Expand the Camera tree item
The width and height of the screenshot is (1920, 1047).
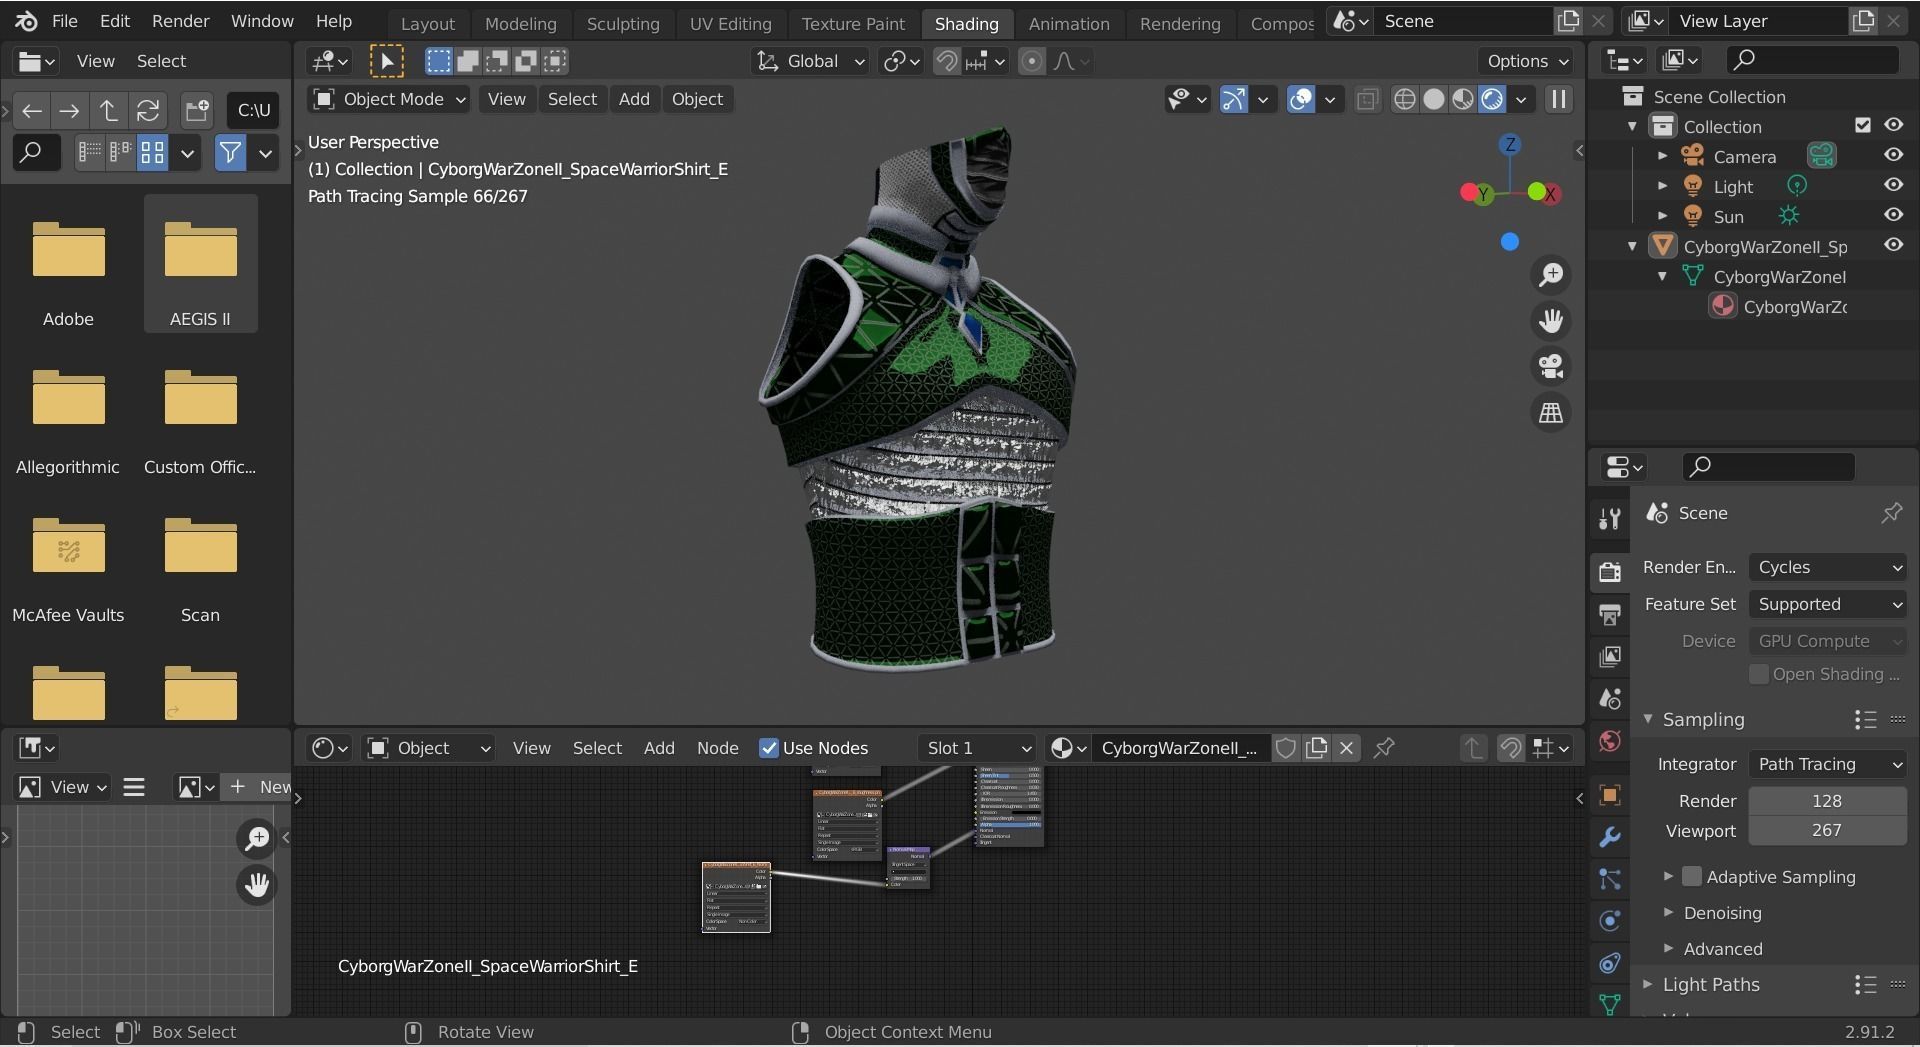click(1663, 156)
